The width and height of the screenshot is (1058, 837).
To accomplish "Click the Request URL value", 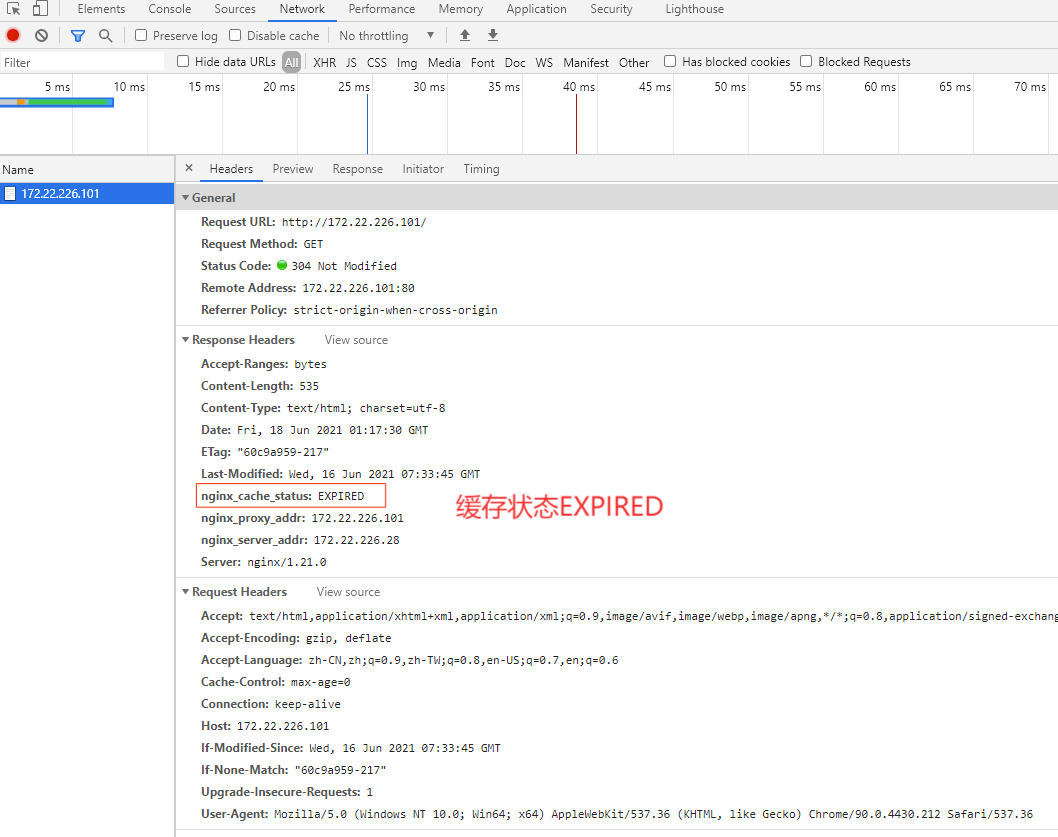I will (354, 222).
